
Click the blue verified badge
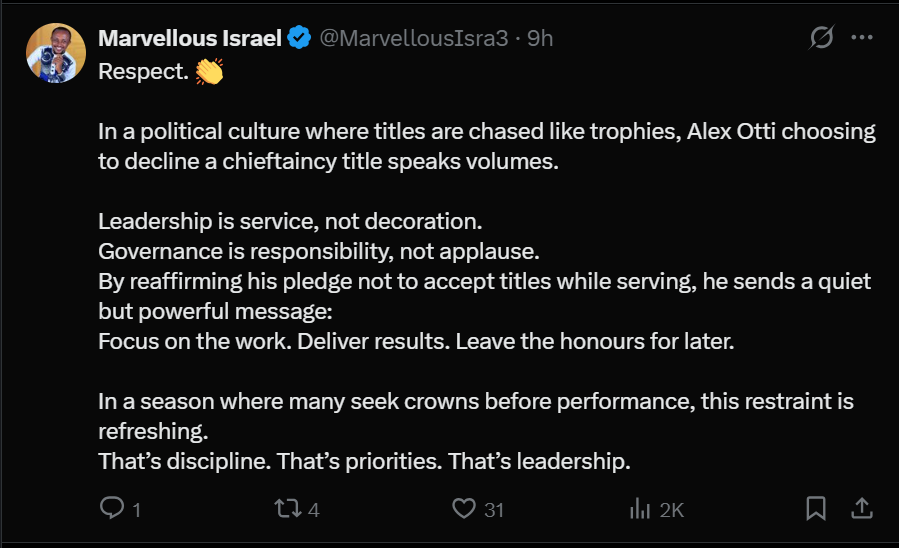299,38
